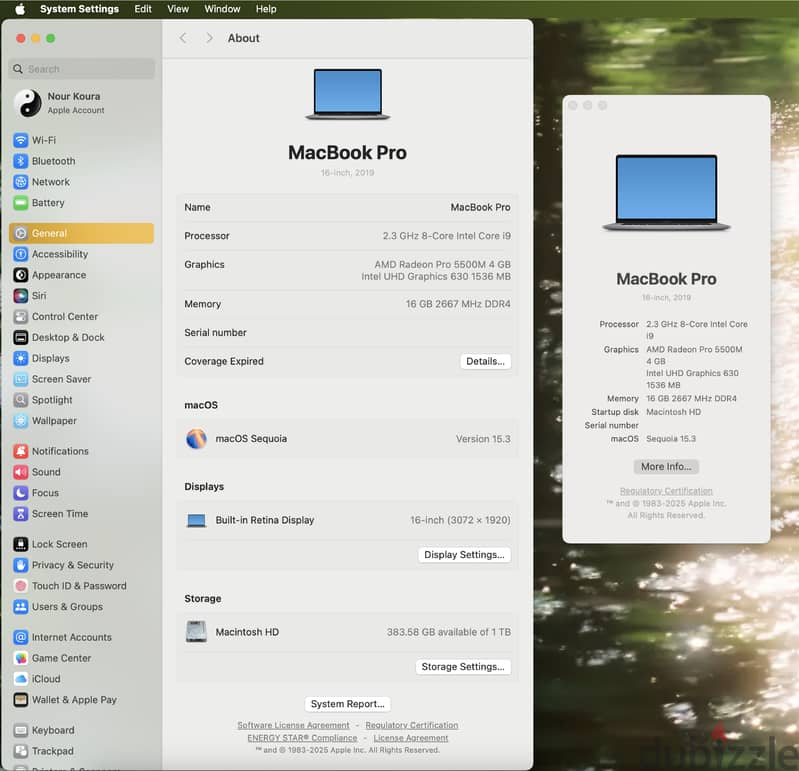Click the iCloud cloud icon
799x771 pixels.
[x=20, y=679]
